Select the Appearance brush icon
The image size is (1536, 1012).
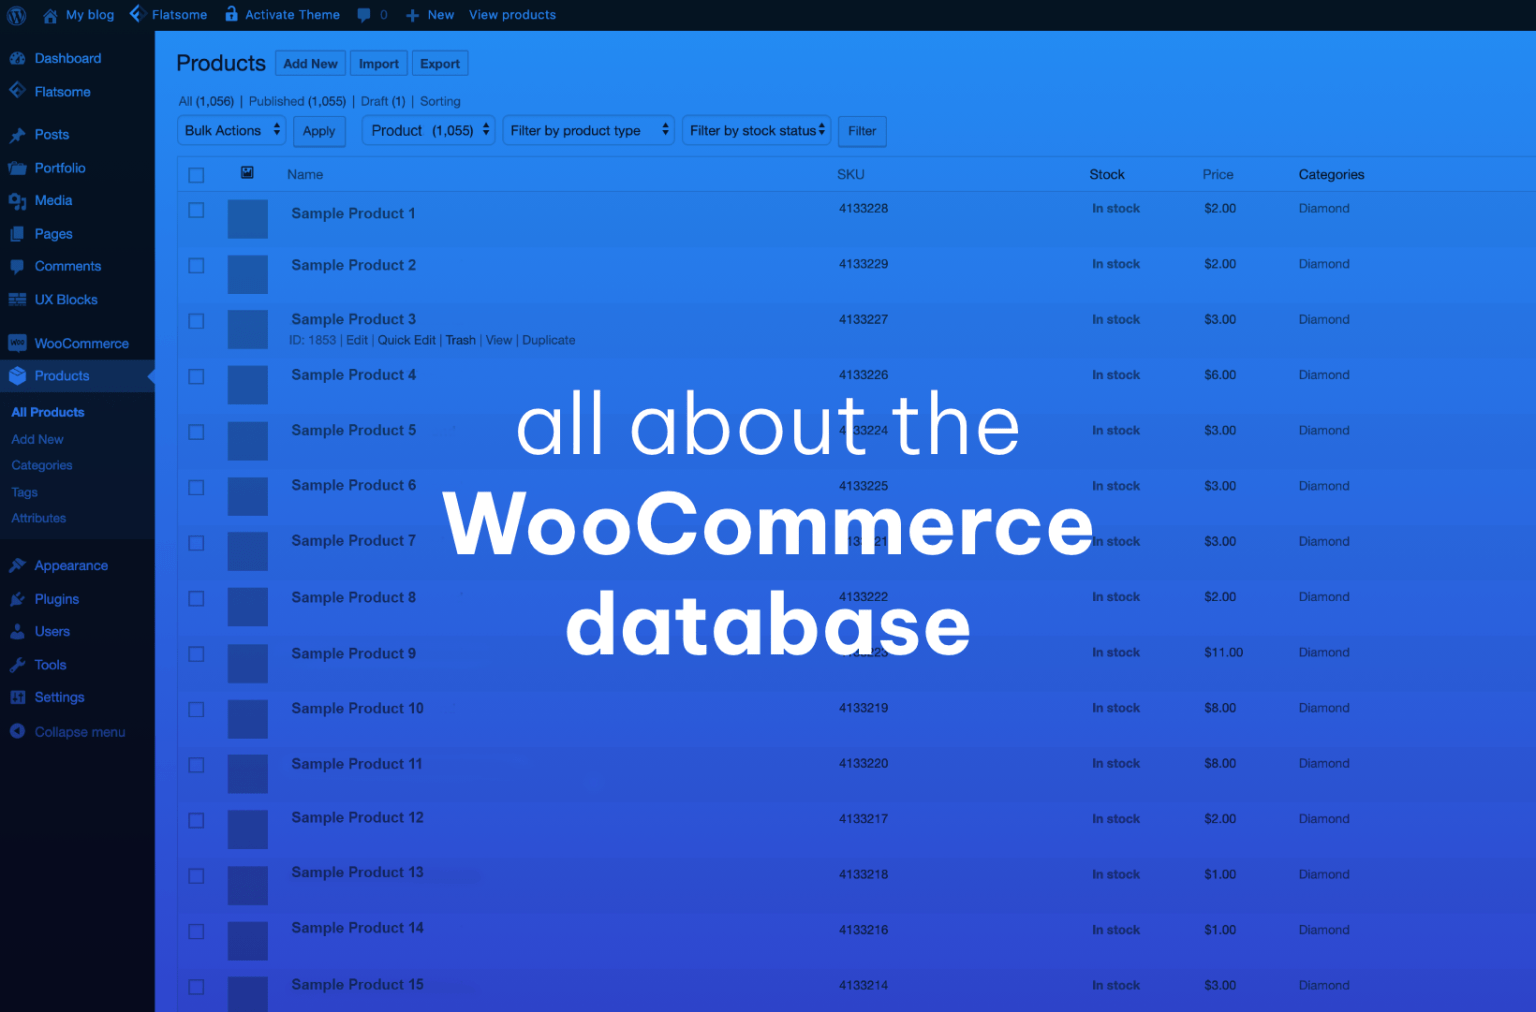[x=17, y=565]
